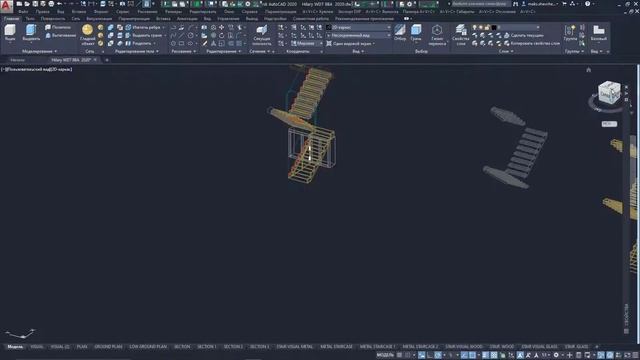640x360 pixels.
Task: Click the Гладкий объект smooth mesh tool
Action: pyautogui.click(x=87, y=34)
